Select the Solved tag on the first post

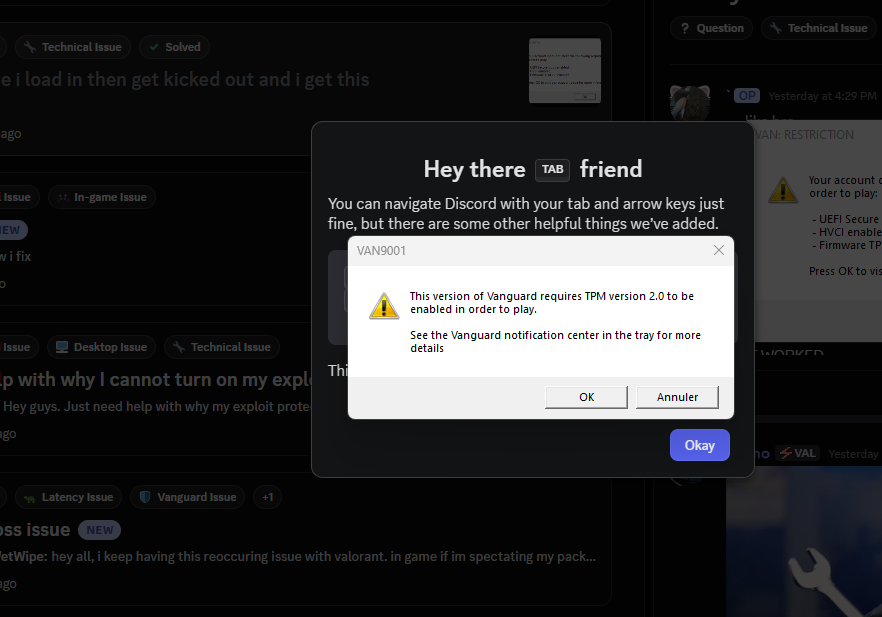(174, 47)
